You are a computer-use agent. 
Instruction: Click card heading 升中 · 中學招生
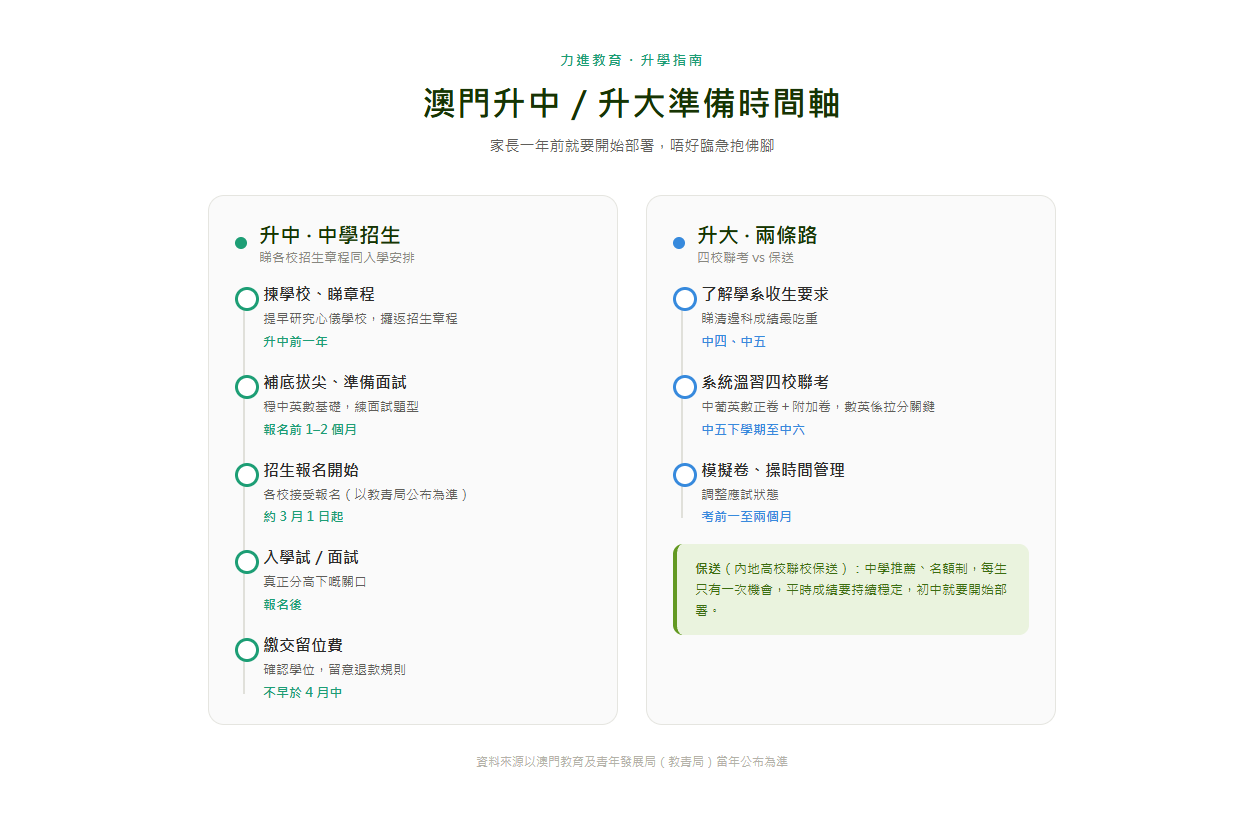click(330, 235)
